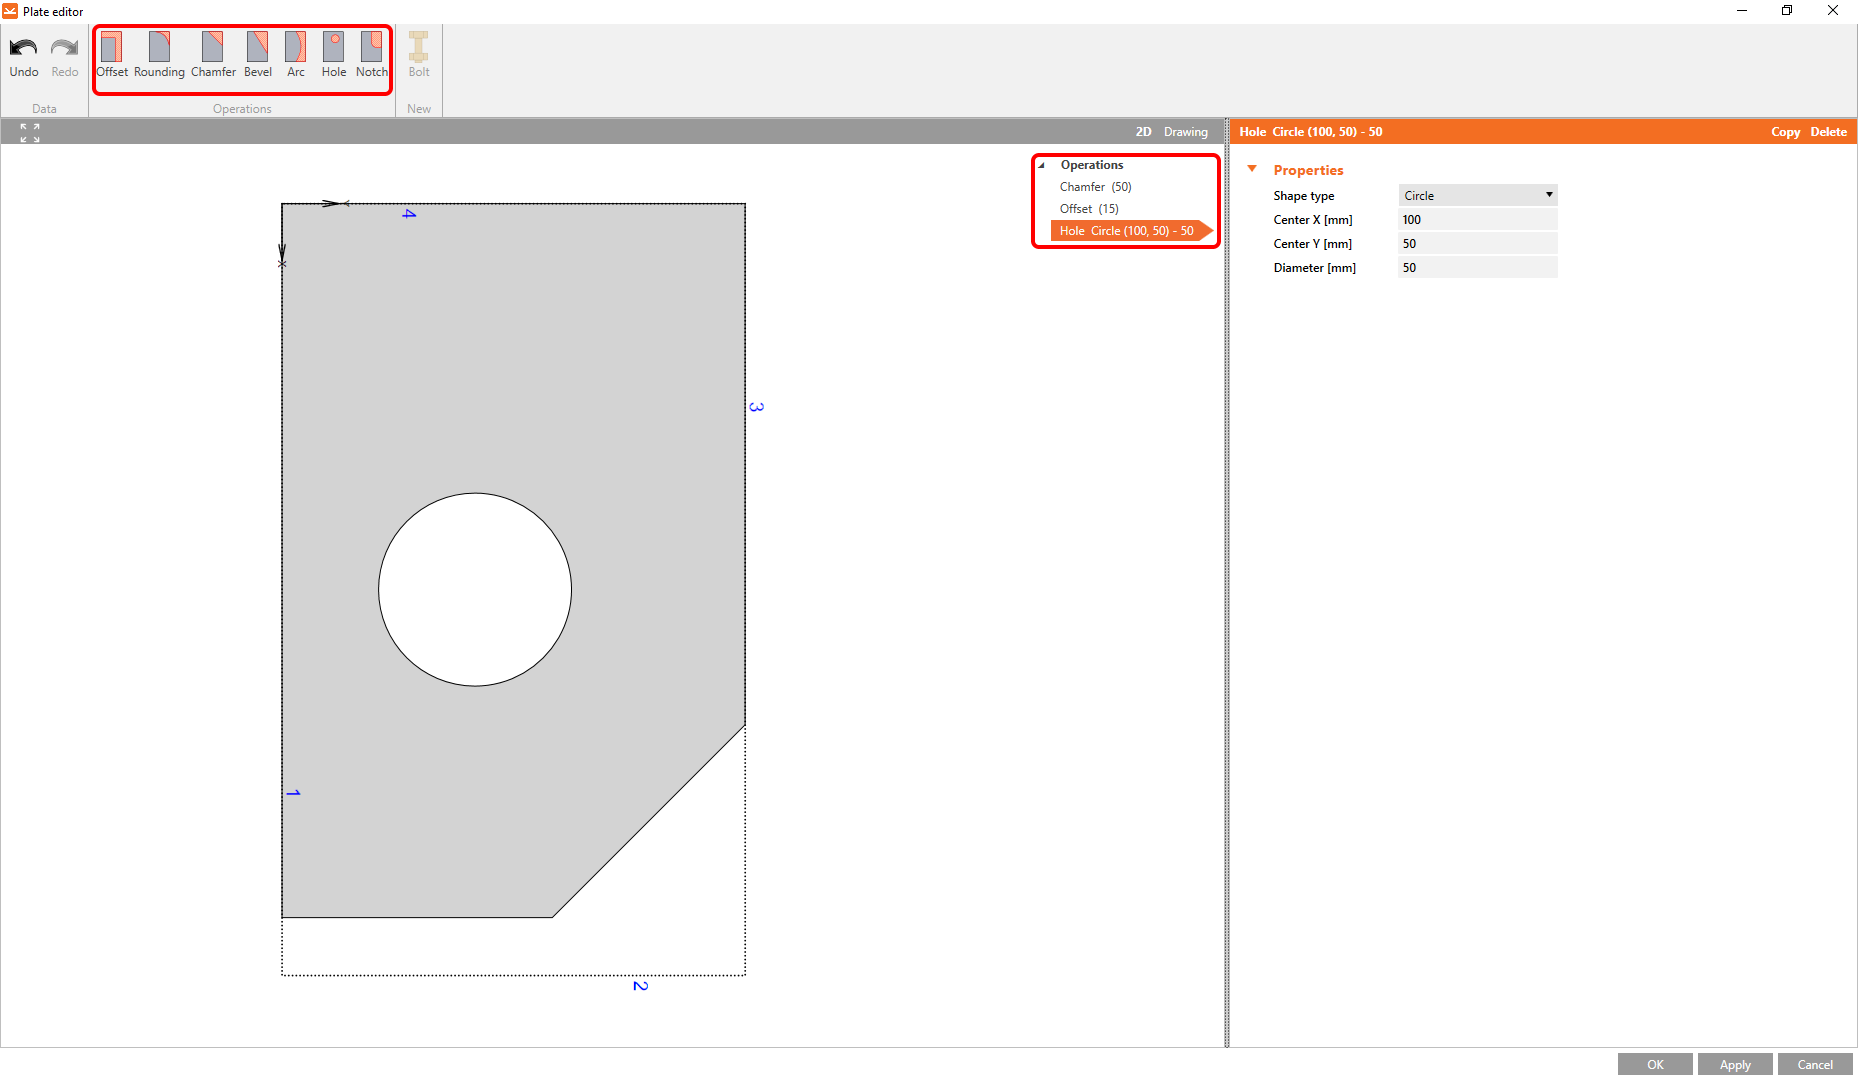The width and height of the screenshot is (1858, 1080).
Task: Click the Diameter value input field
Action: pos(1477,267)
